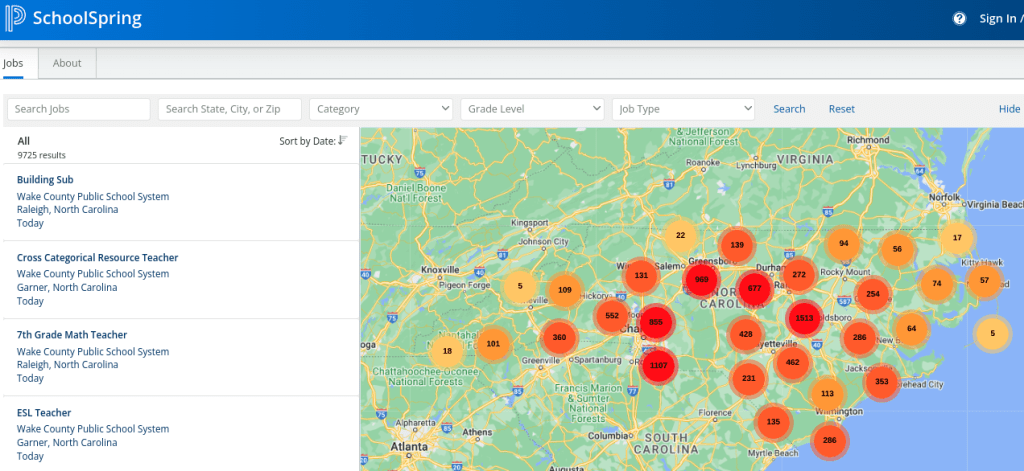Click the SchoolSpring logo icon
Screen dimensions: 1024x471
[17, 18]
